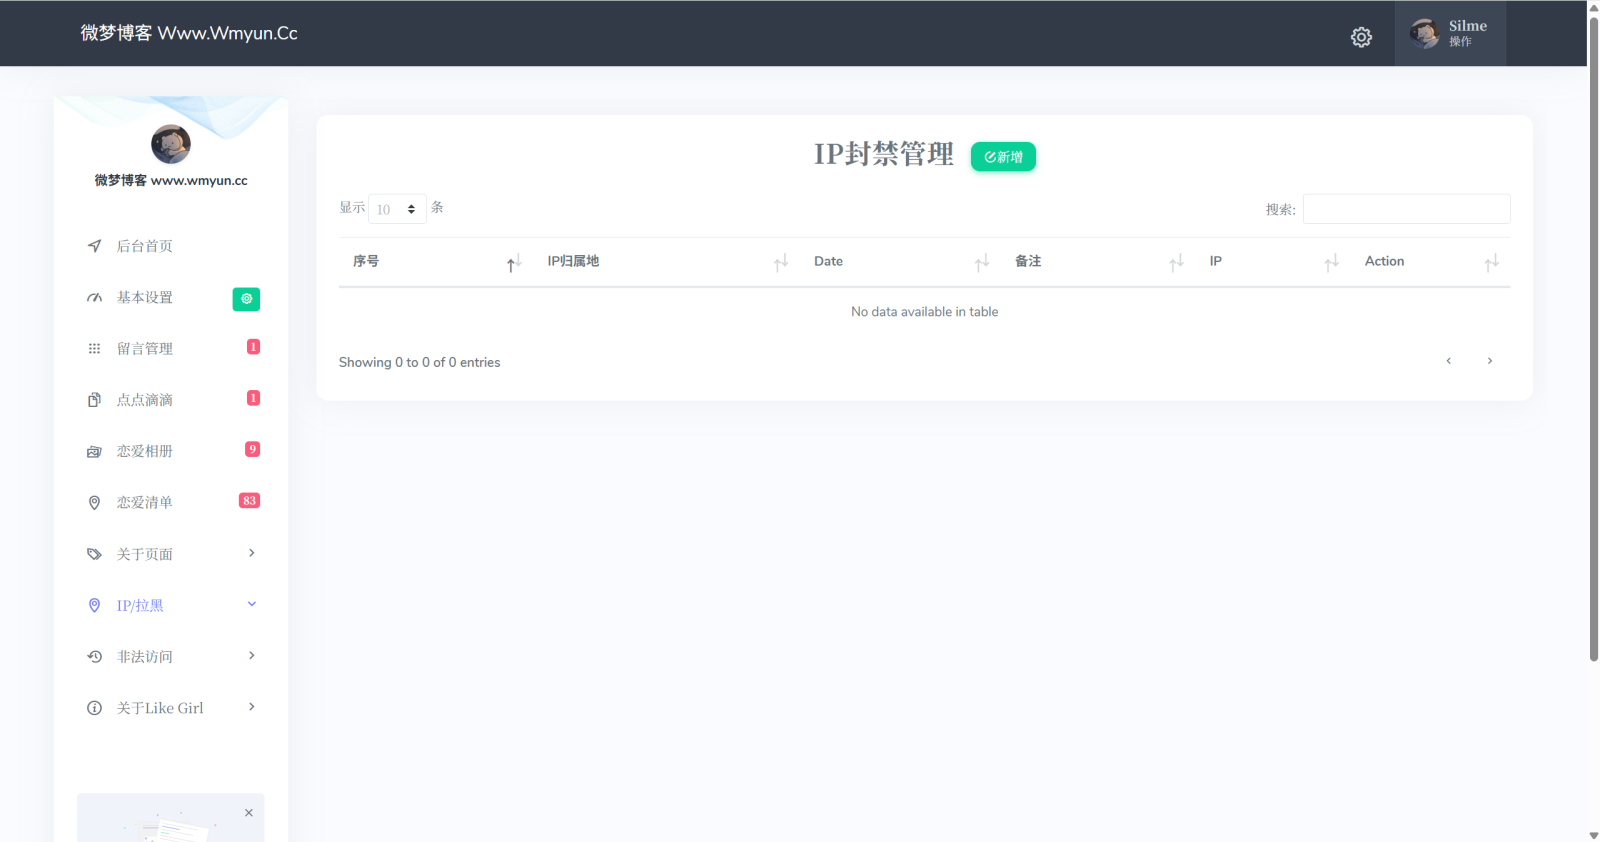Screen dimensions: 1600x842
Task: Collapse the IP/拉黑 submenu chevron
Action: click(x=252, y=604)
